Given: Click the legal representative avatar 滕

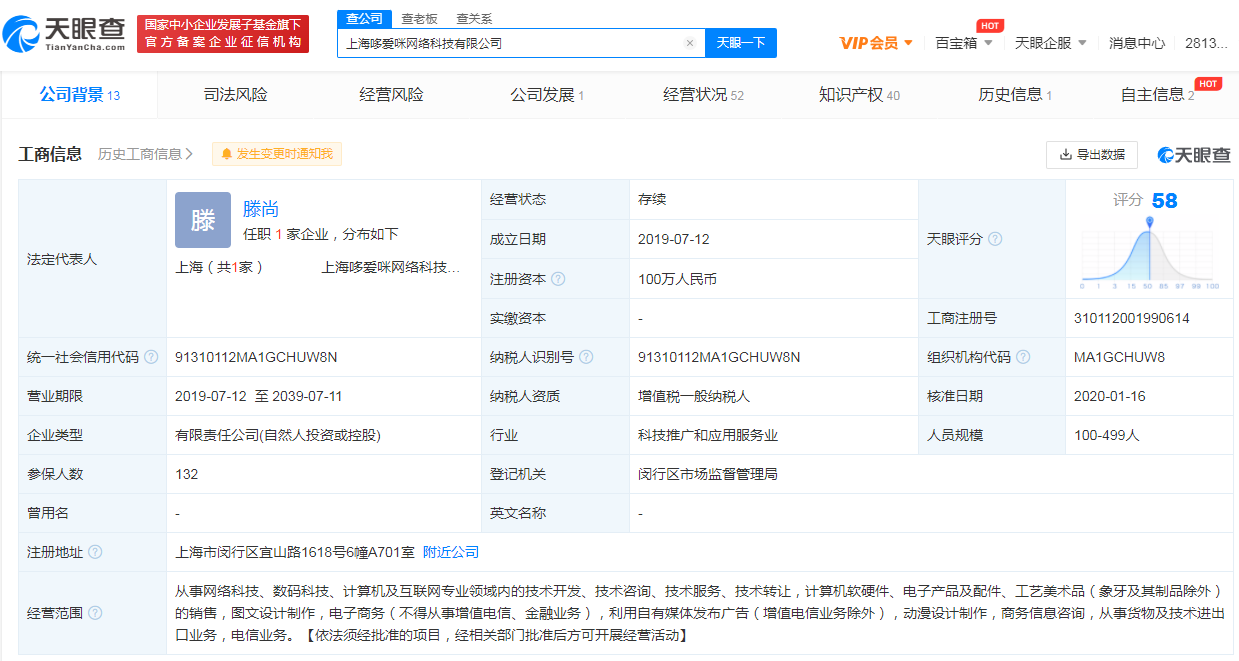Looking at the screenshot, I should pos(203,220).
